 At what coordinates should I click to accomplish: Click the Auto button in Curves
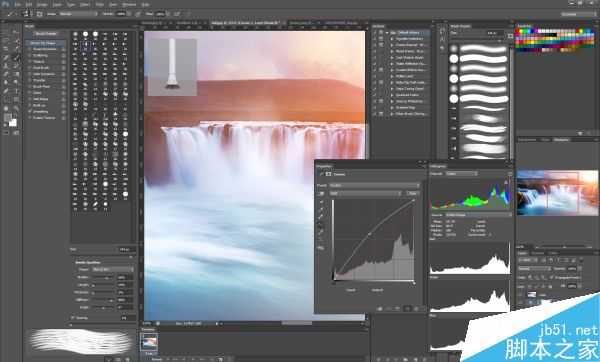click(412, 194)
